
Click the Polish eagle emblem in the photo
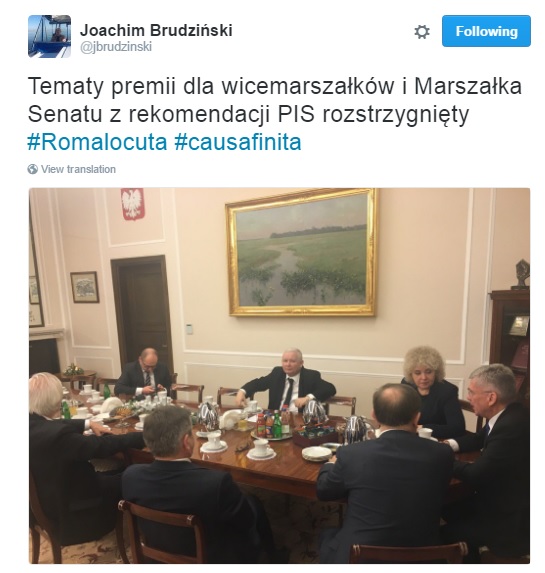click(x=133, y=204)
